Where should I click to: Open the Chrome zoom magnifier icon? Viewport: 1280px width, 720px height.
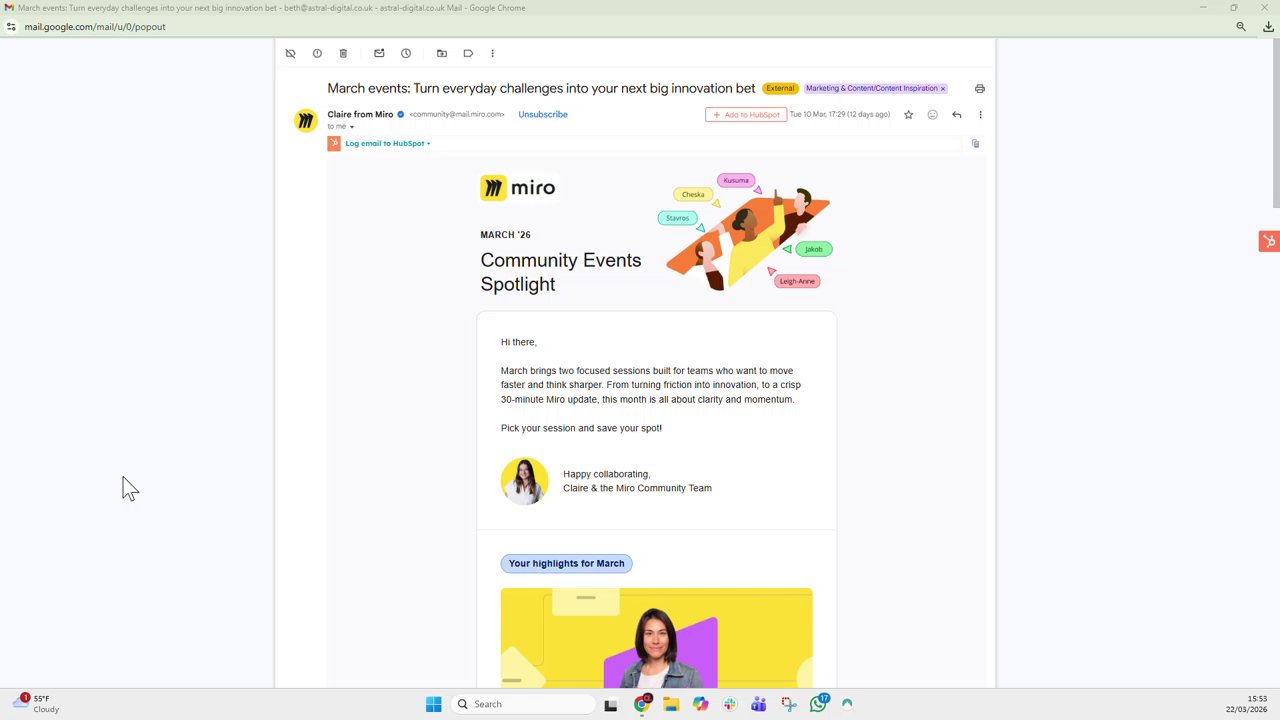click(x=1241, y=27)
